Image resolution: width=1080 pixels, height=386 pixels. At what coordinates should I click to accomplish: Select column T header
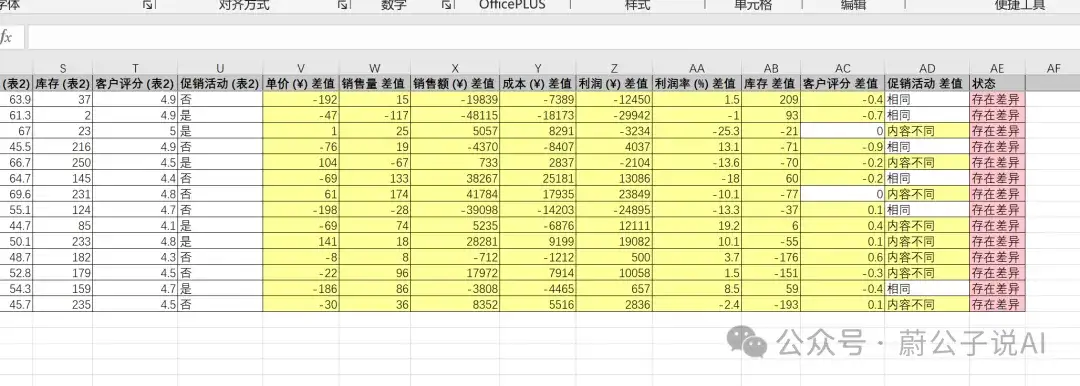point(135,68)
